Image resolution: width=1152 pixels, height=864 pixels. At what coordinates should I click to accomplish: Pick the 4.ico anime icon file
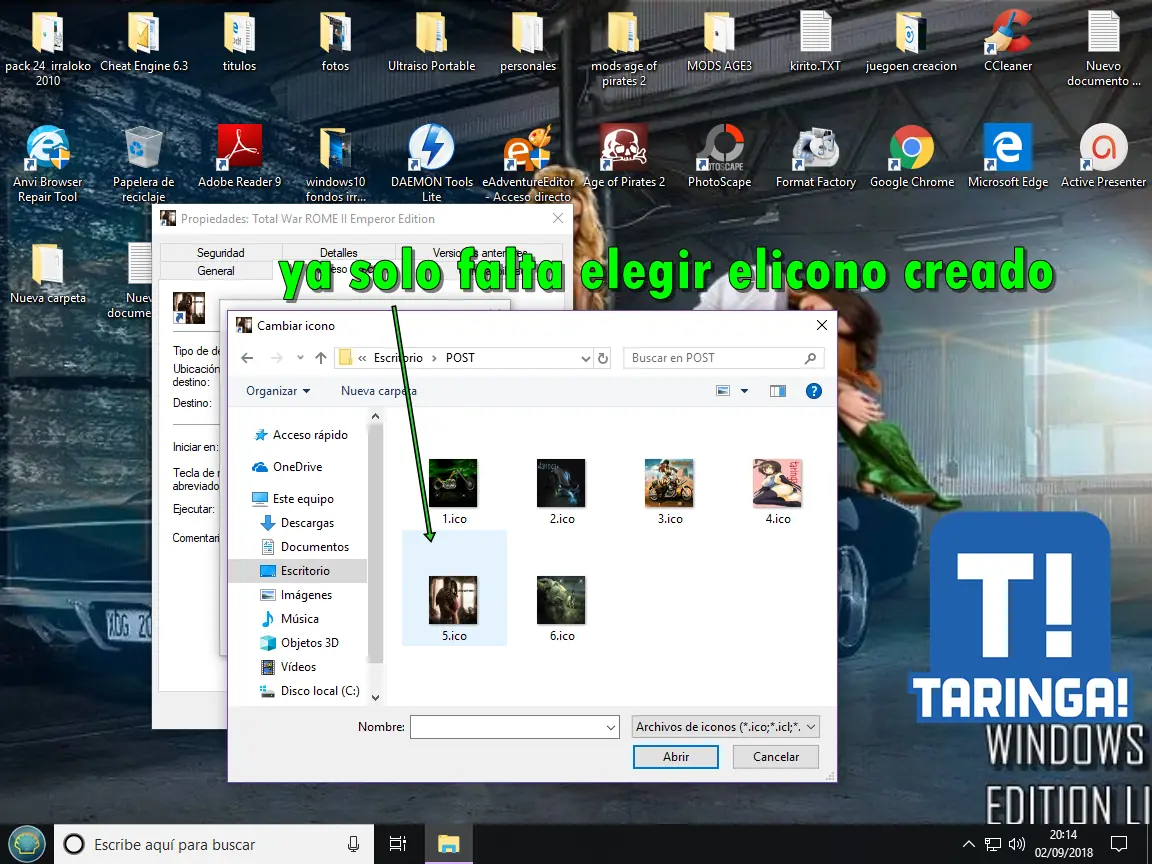(x=777, y=483)
